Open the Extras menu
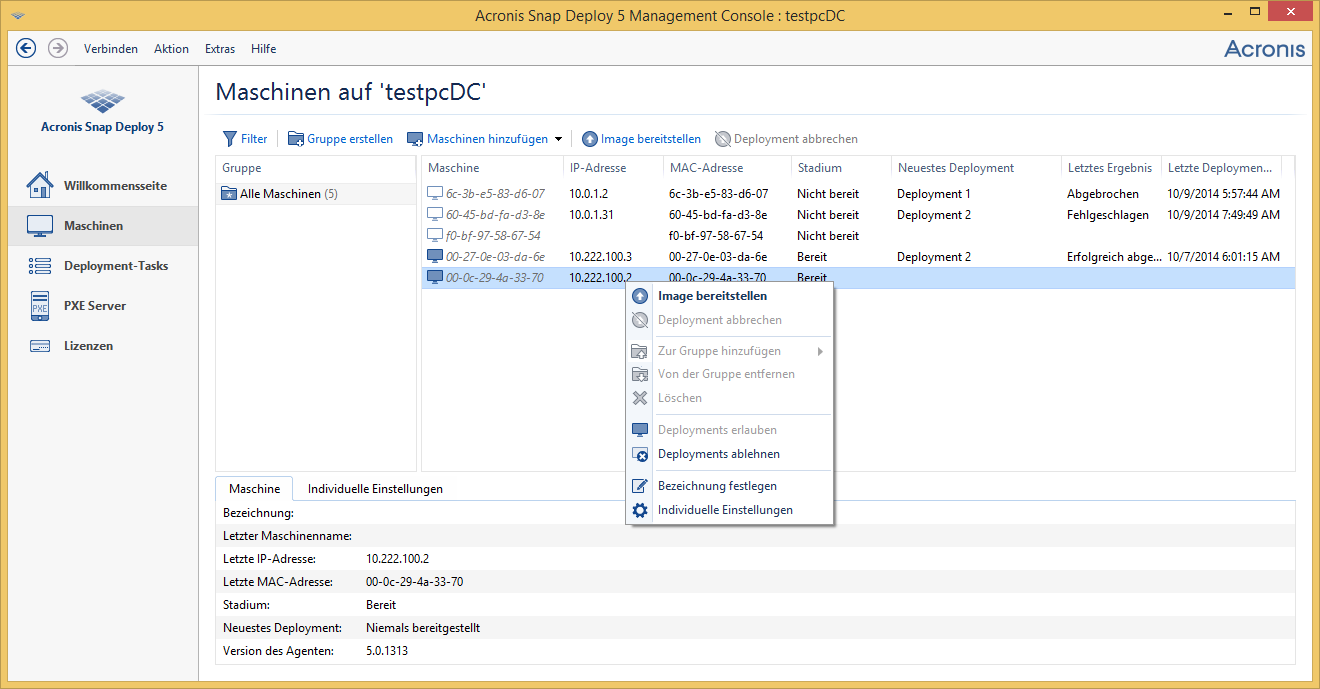The height and width of the screenshot is (689, 1320). [220, 49]
